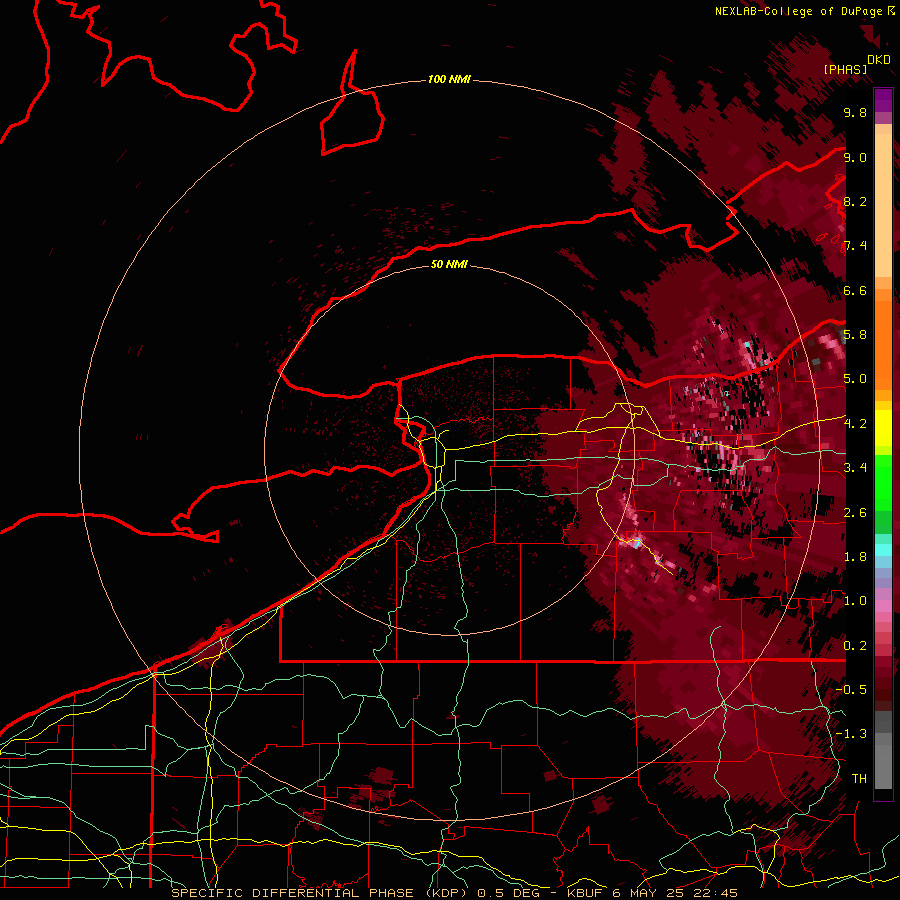Click the 7.4 value on the scale
This screenshot has width=900, height=900.
coord(855,246)
